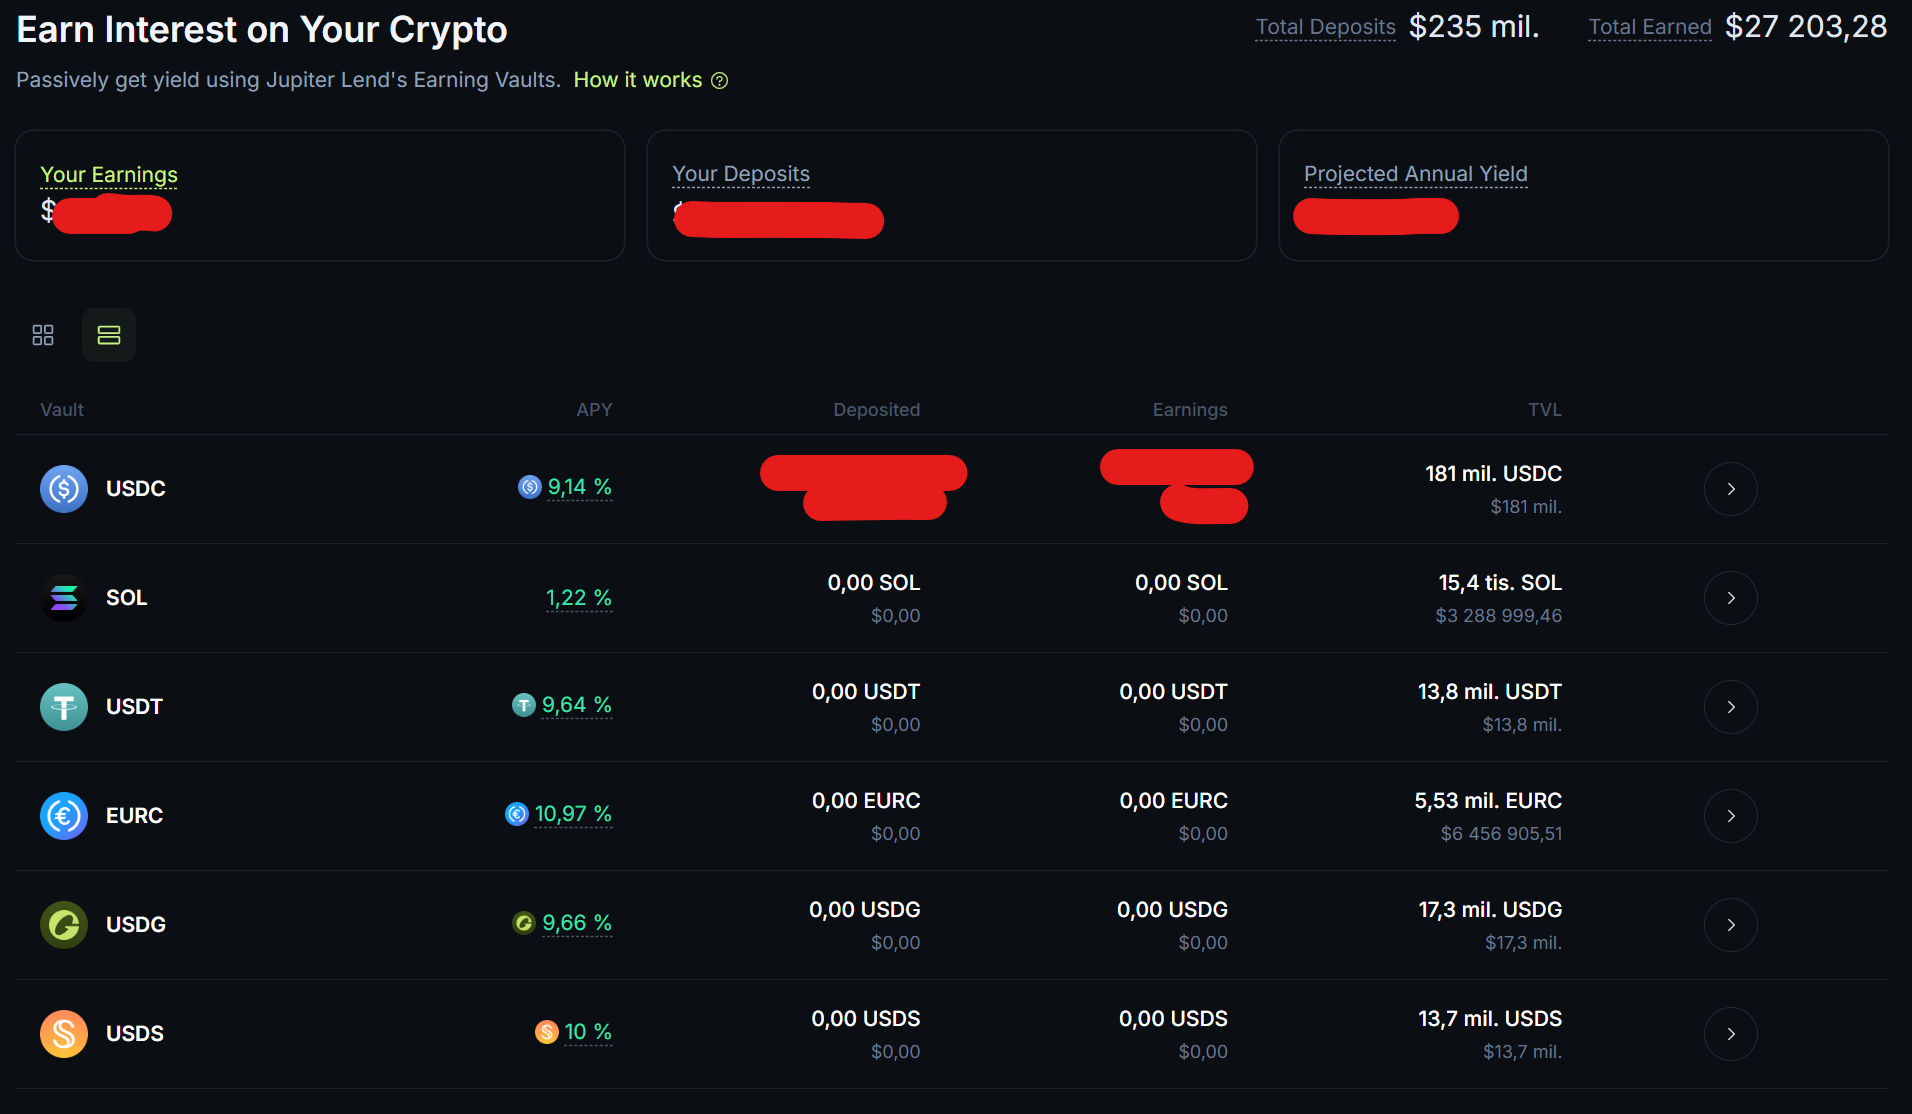This screenshot has height=1114, width=1912.
Task: Click the USDT 9,64 % APY value
Action: pos(576,705)
